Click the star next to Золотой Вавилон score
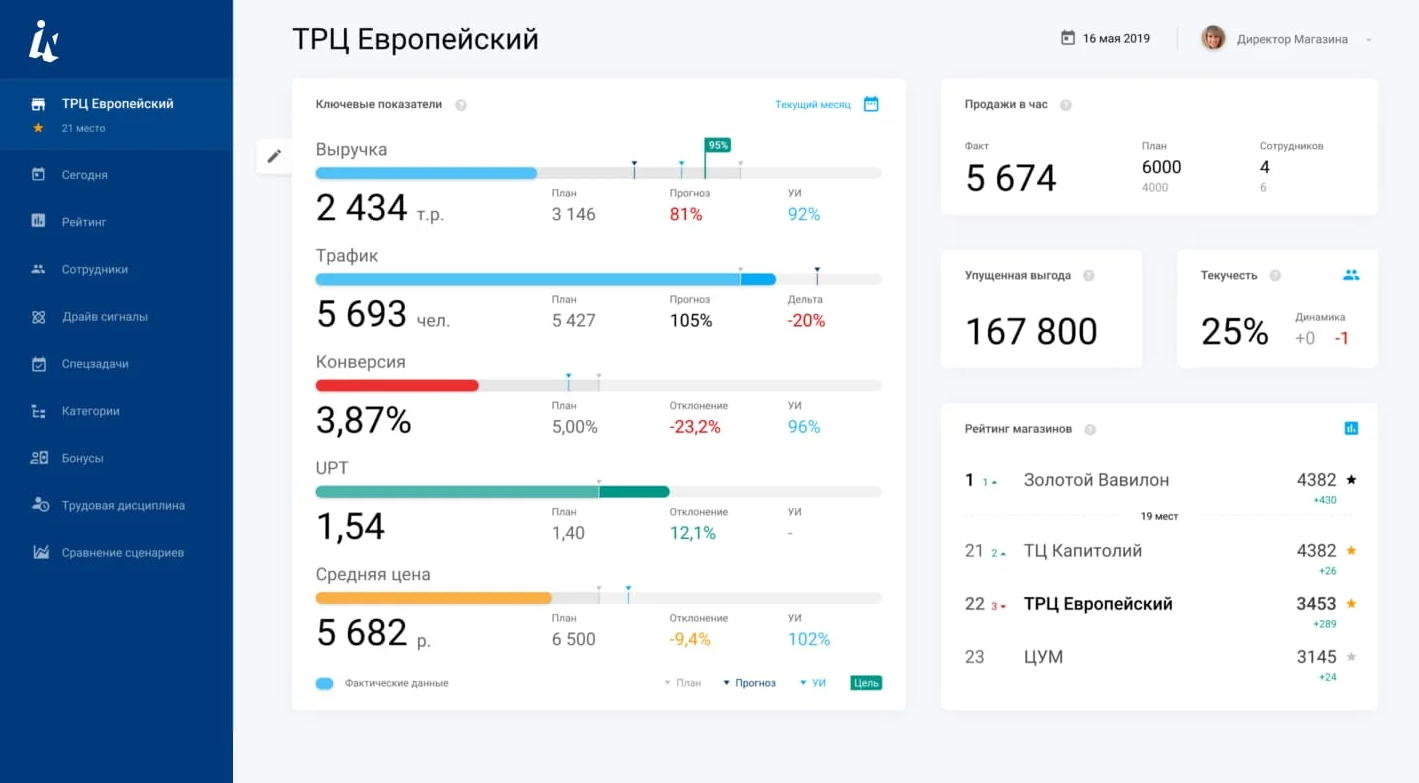This screenshot has width=1419, height=783. [x=1351, y=480]
